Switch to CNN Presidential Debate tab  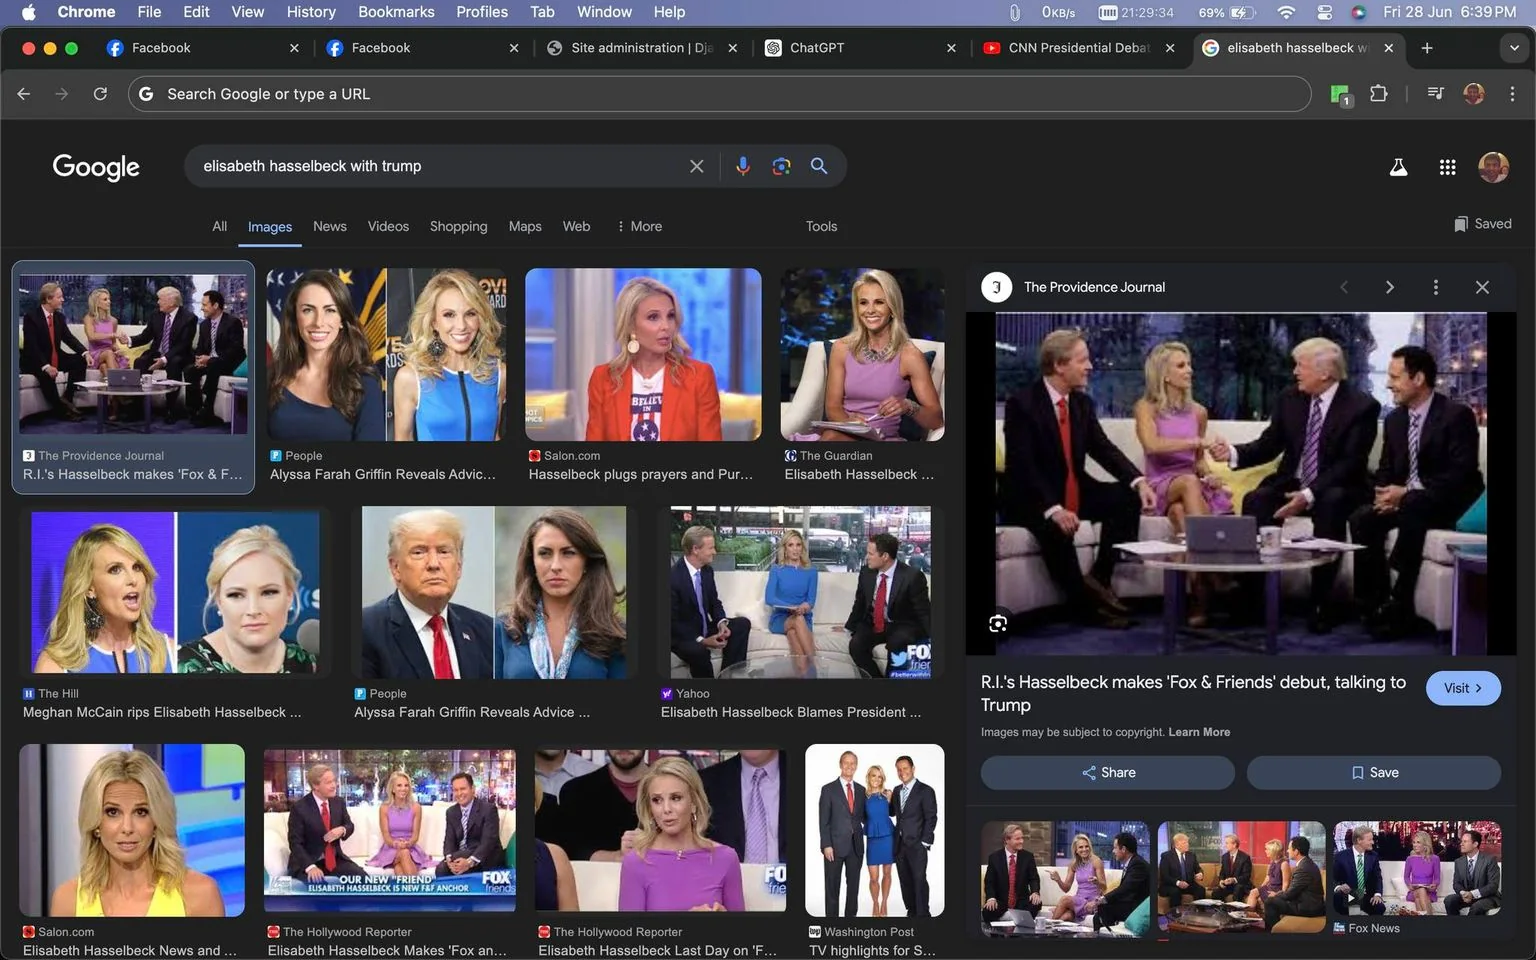coord(1079,48)
